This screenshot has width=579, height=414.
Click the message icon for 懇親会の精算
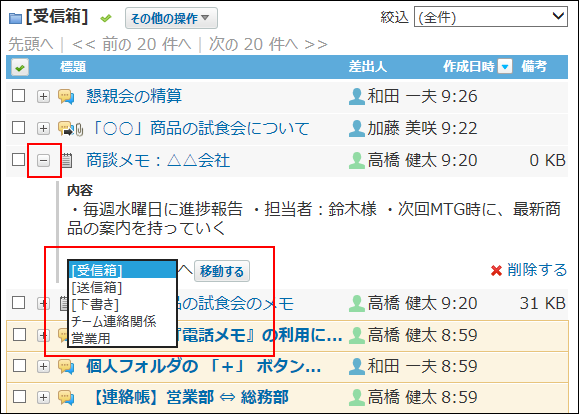coord(66,97)
